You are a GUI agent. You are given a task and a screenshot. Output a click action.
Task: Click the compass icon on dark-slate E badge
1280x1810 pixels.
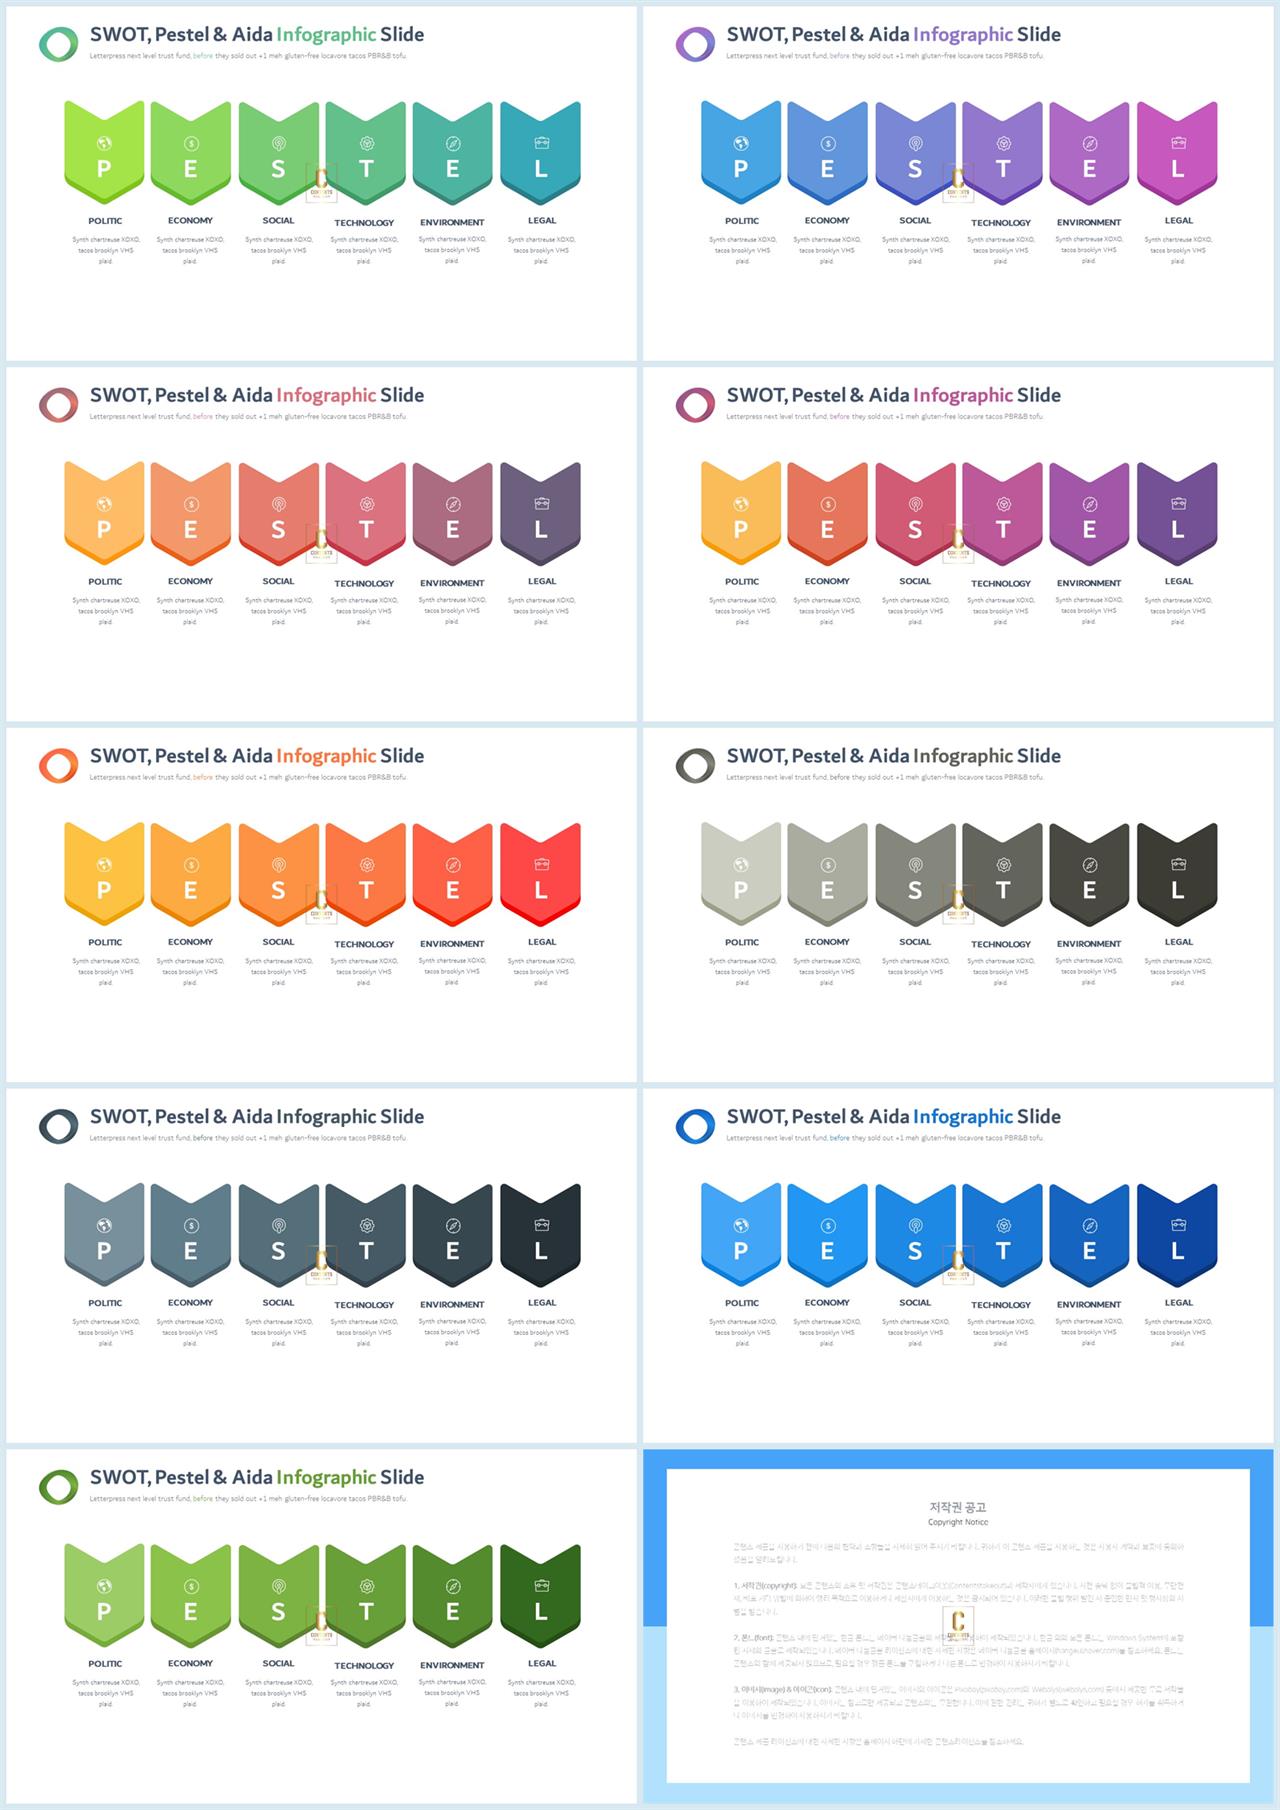click(453, 1225)
